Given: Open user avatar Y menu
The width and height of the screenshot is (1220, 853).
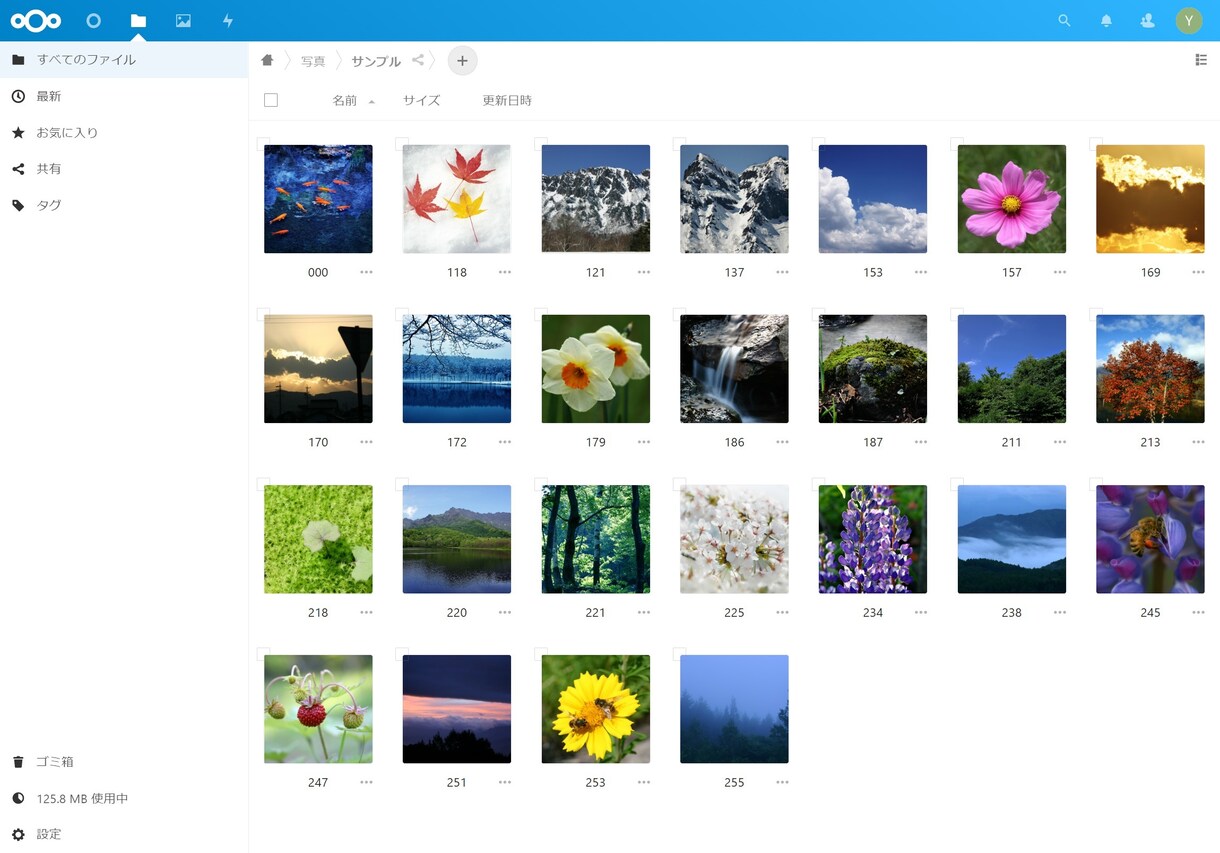Looking at the screenshot, I should [1189, 20].
